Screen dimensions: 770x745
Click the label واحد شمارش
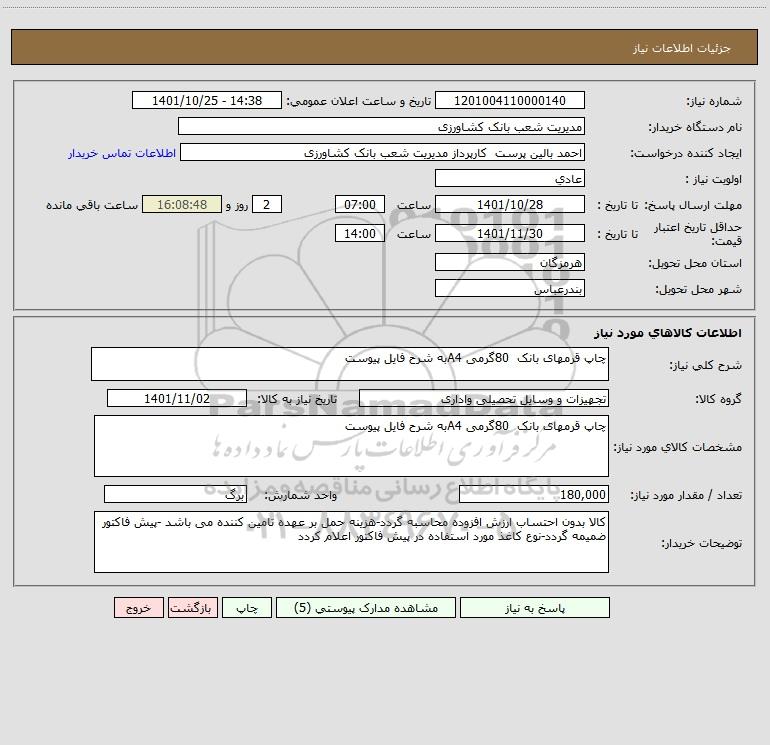click(x=301, y=495)
